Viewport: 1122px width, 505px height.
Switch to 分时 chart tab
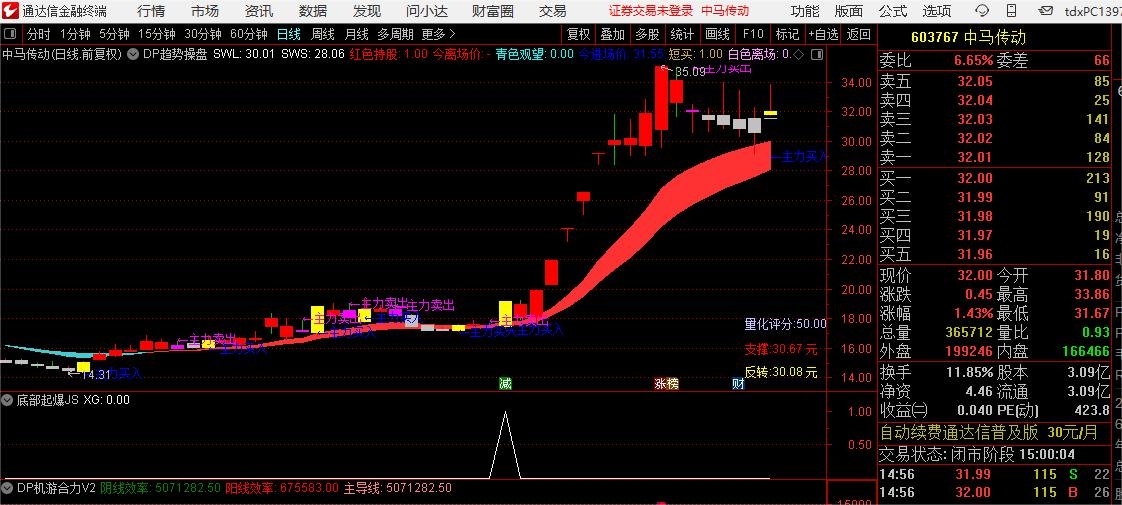(x=39, y=34)
